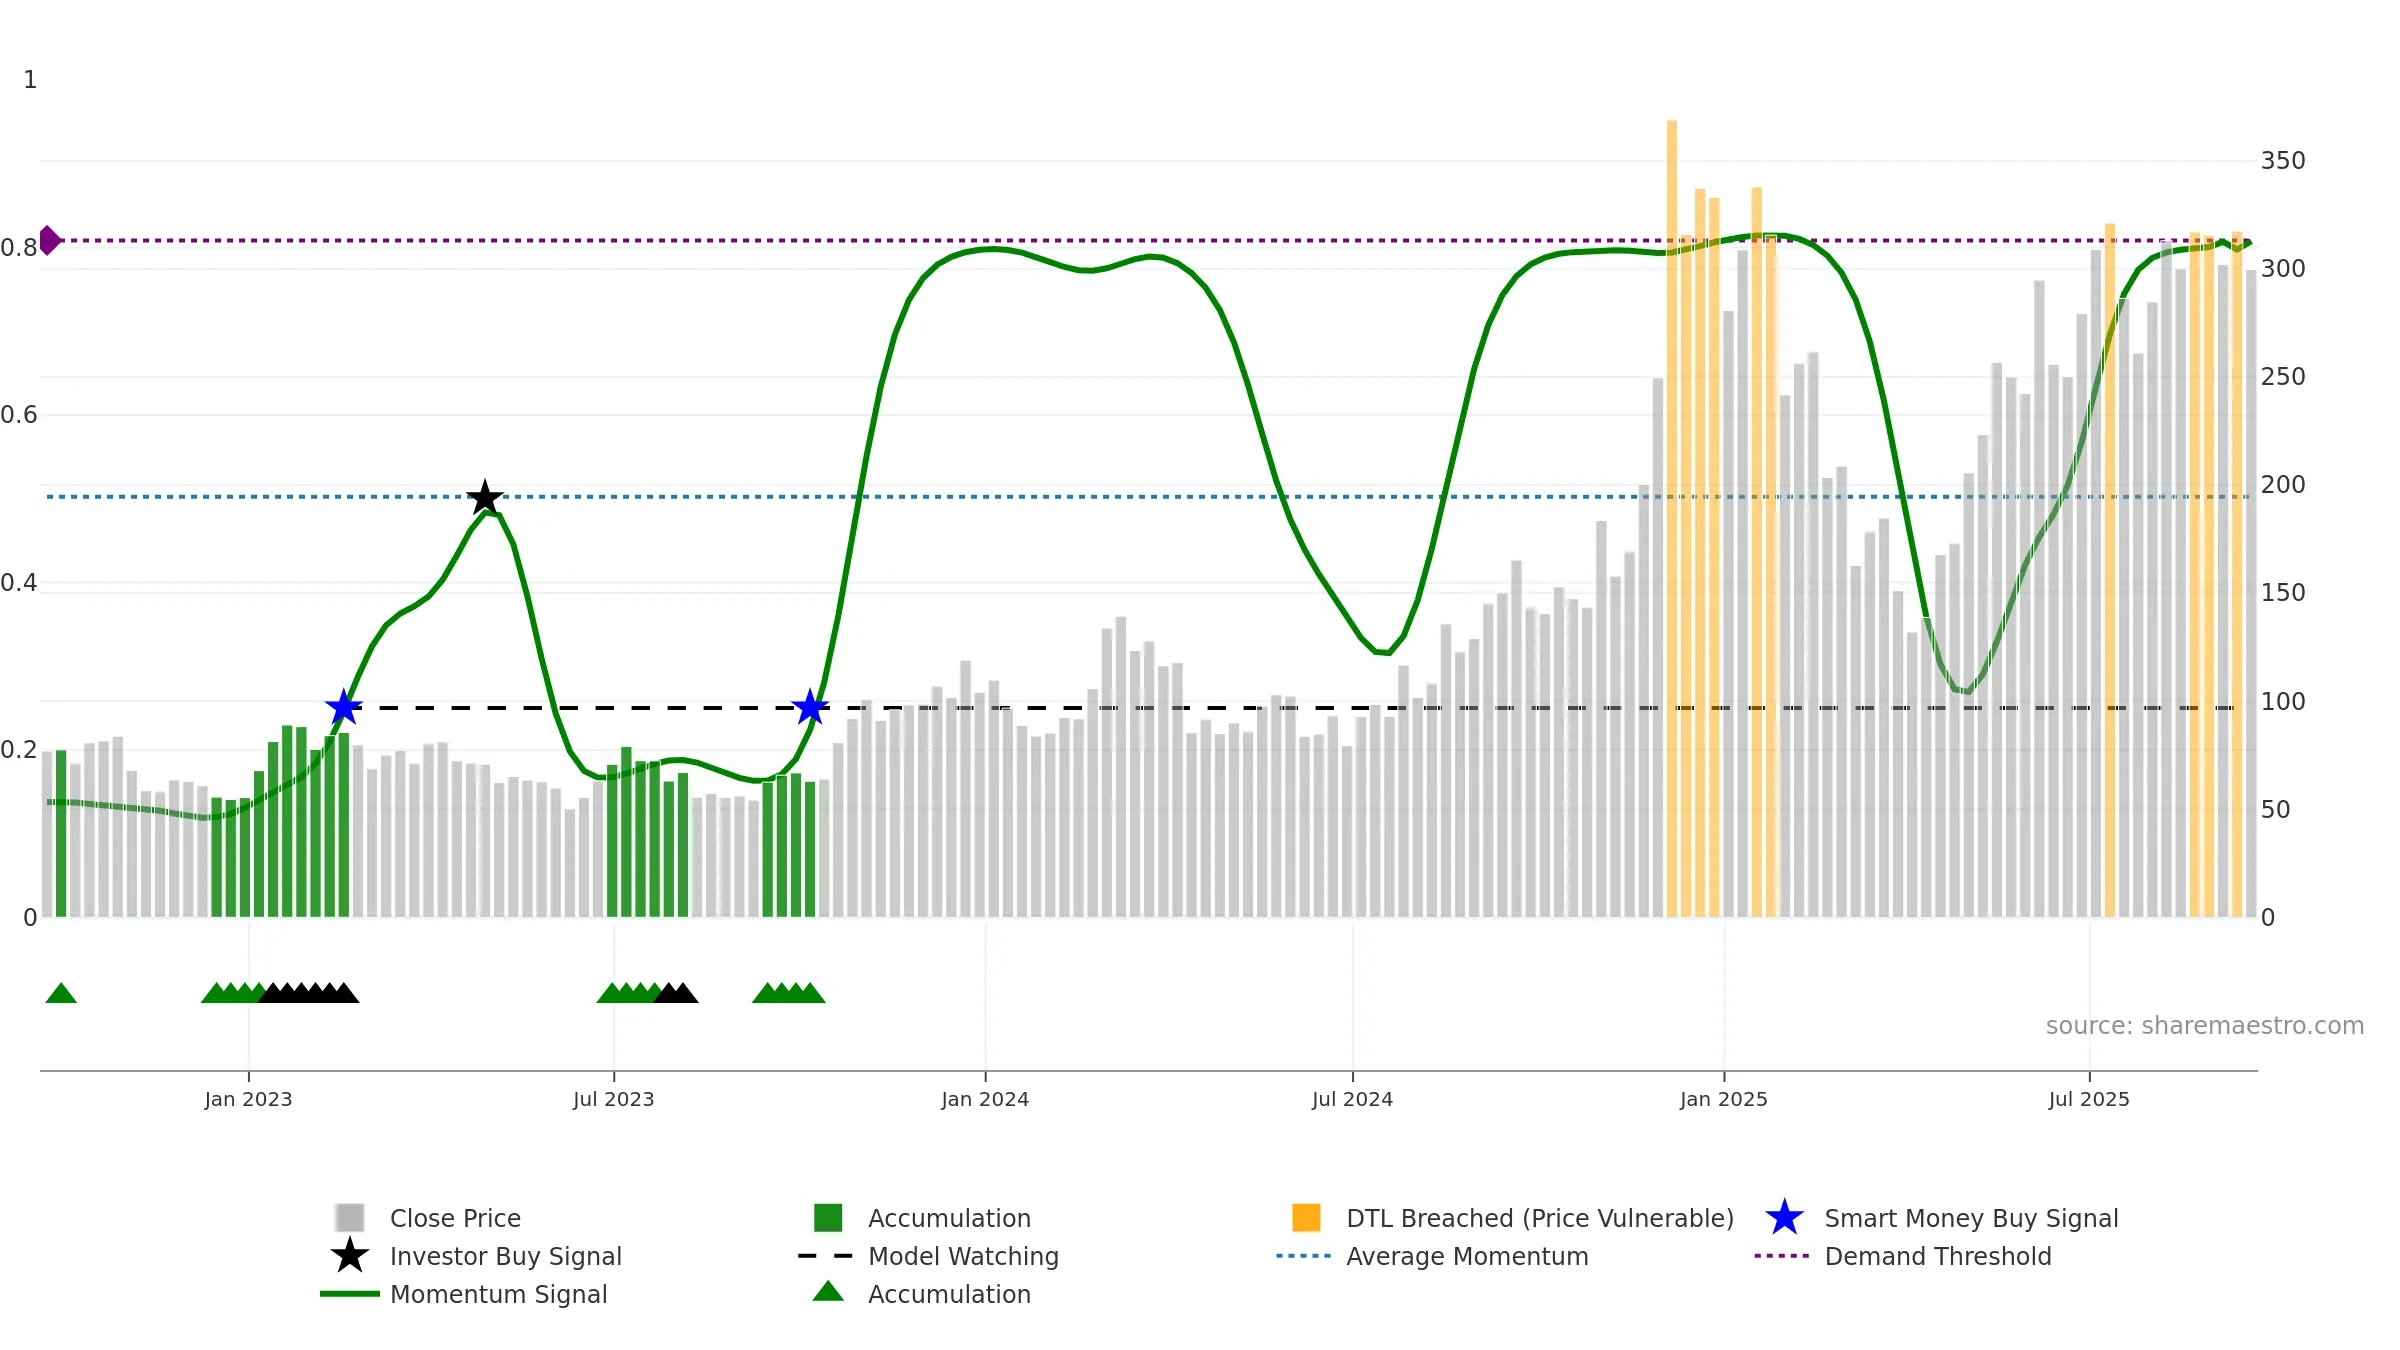Click the lone green accumulation triangle at far left
This screenshot has height=1350, width=2400.
point(61,993)
